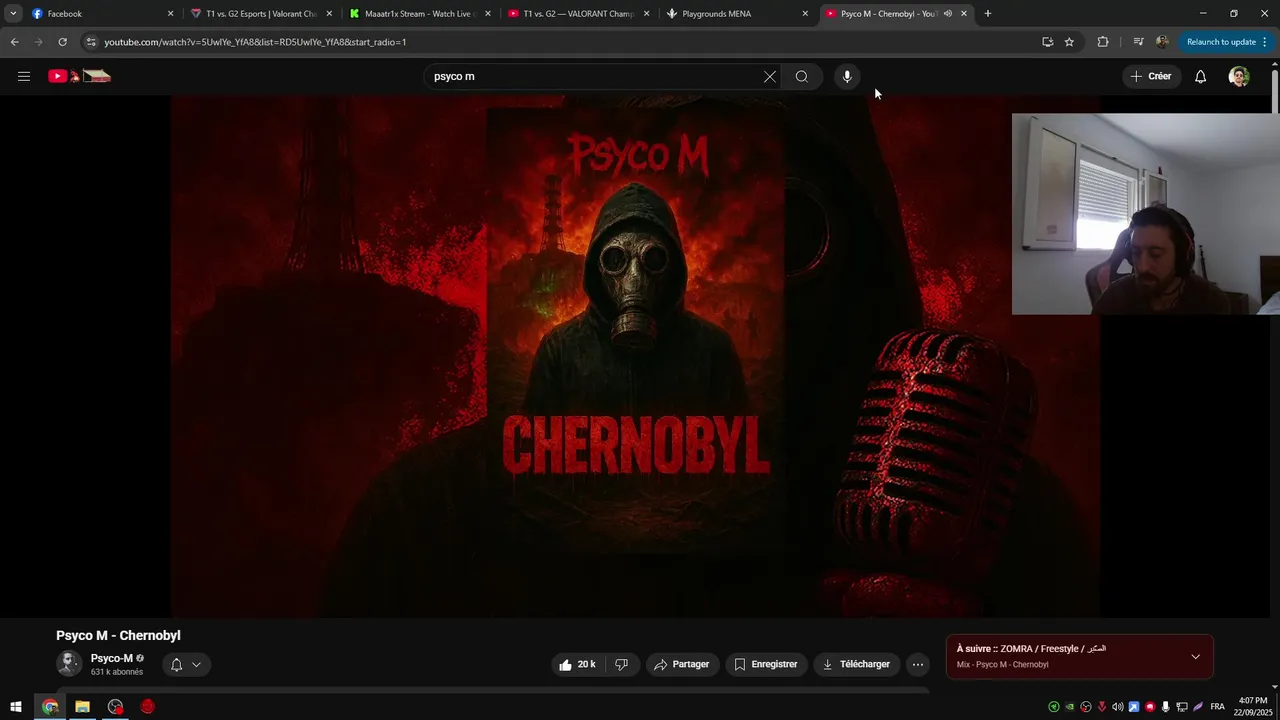1280x720 pixels.
Task: Save video with Enregistrer button
Action: click(766, 664)
